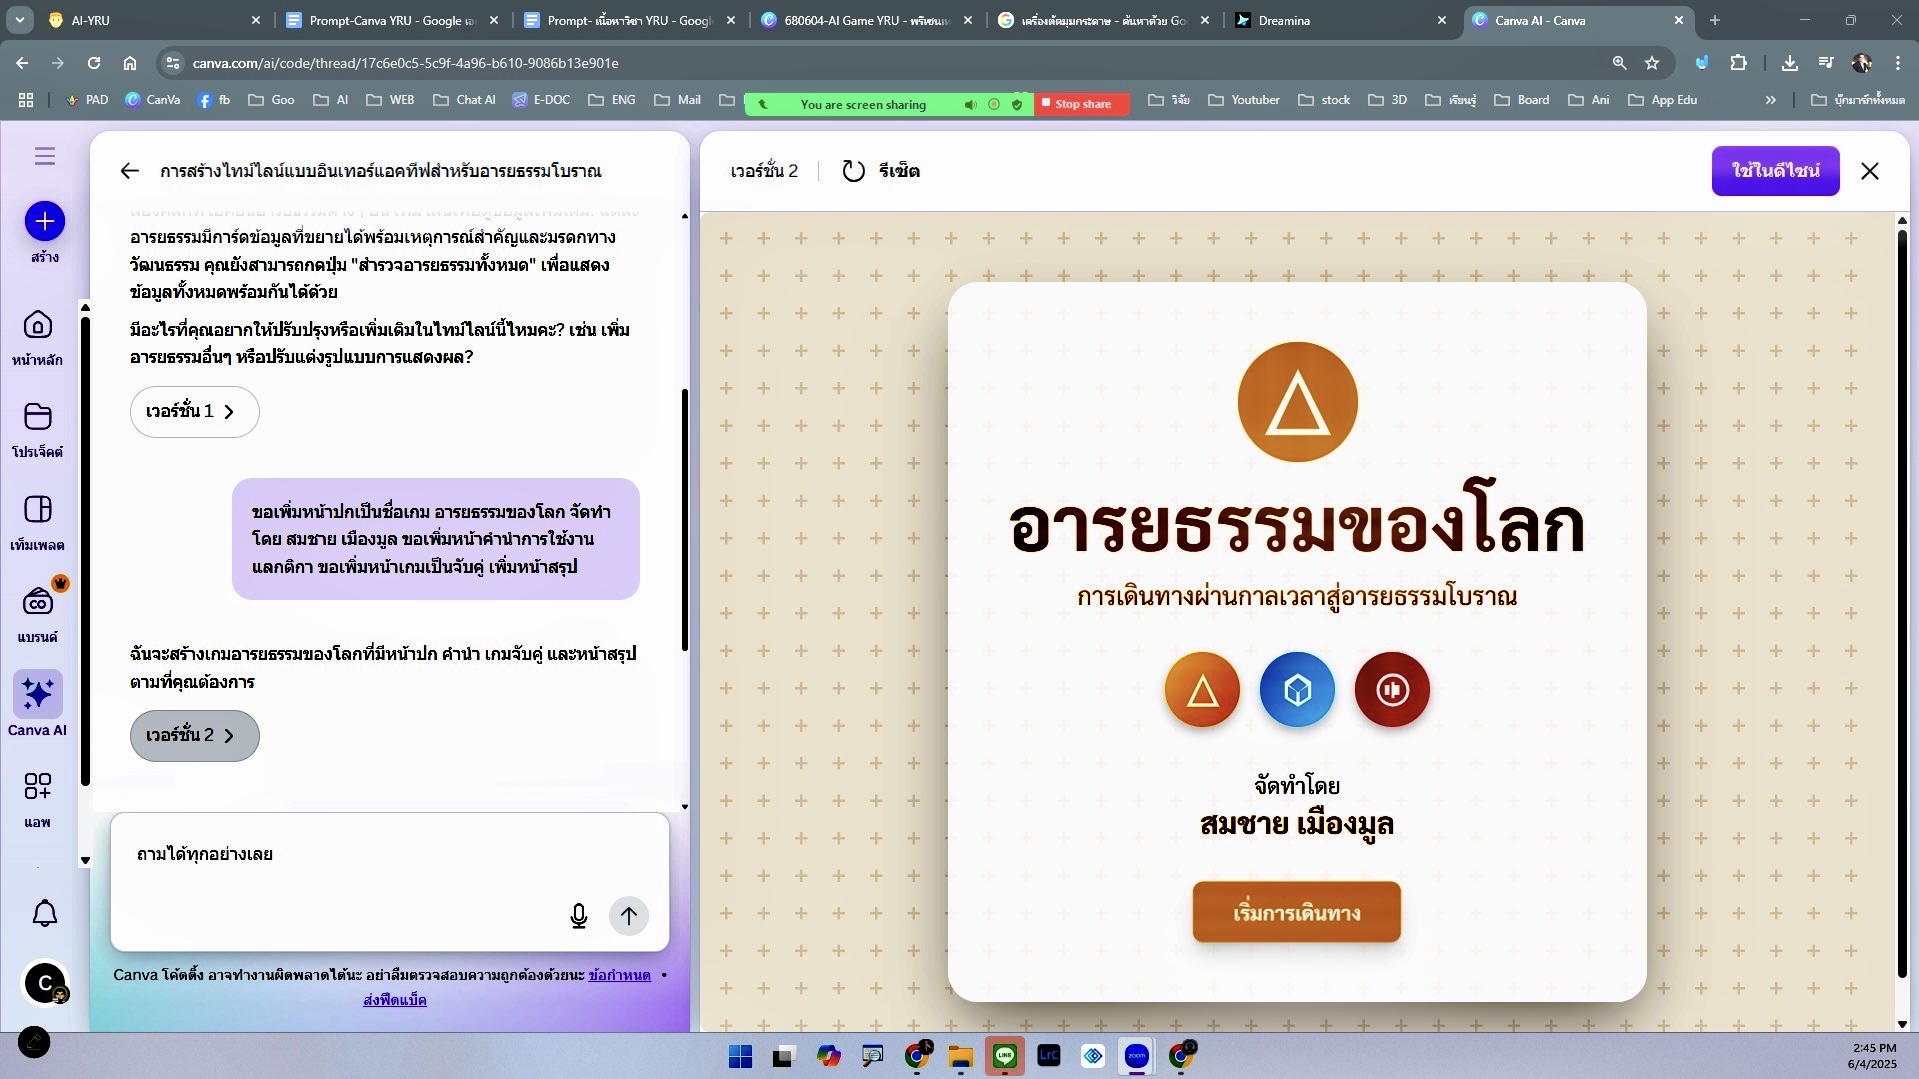Open the Chat AI bookmark folder
Viewport: 1919px width, 1079px height.
pyautogui.click(x=464, y=100)
